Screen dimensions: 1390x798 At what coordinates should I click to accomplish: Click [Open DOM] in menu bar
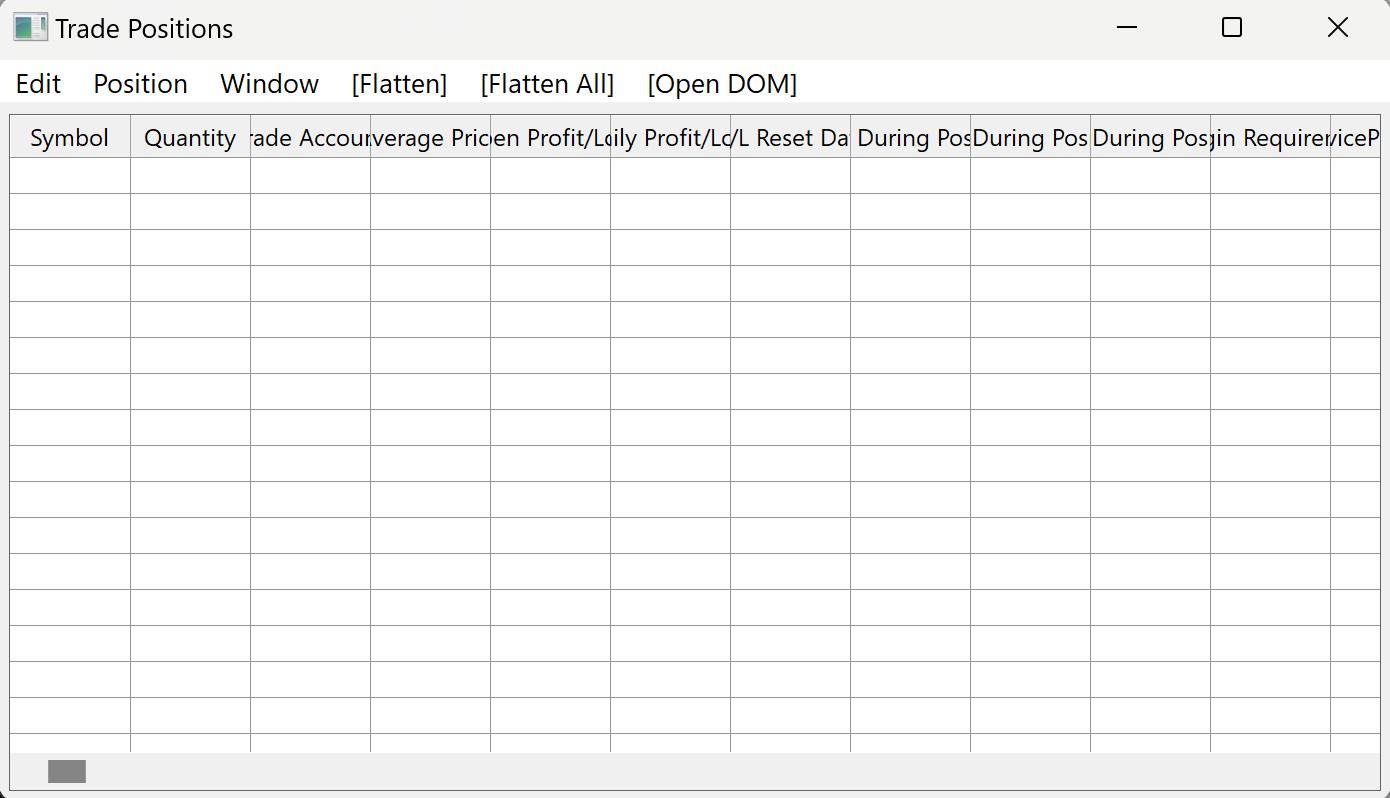pos(722,84)
